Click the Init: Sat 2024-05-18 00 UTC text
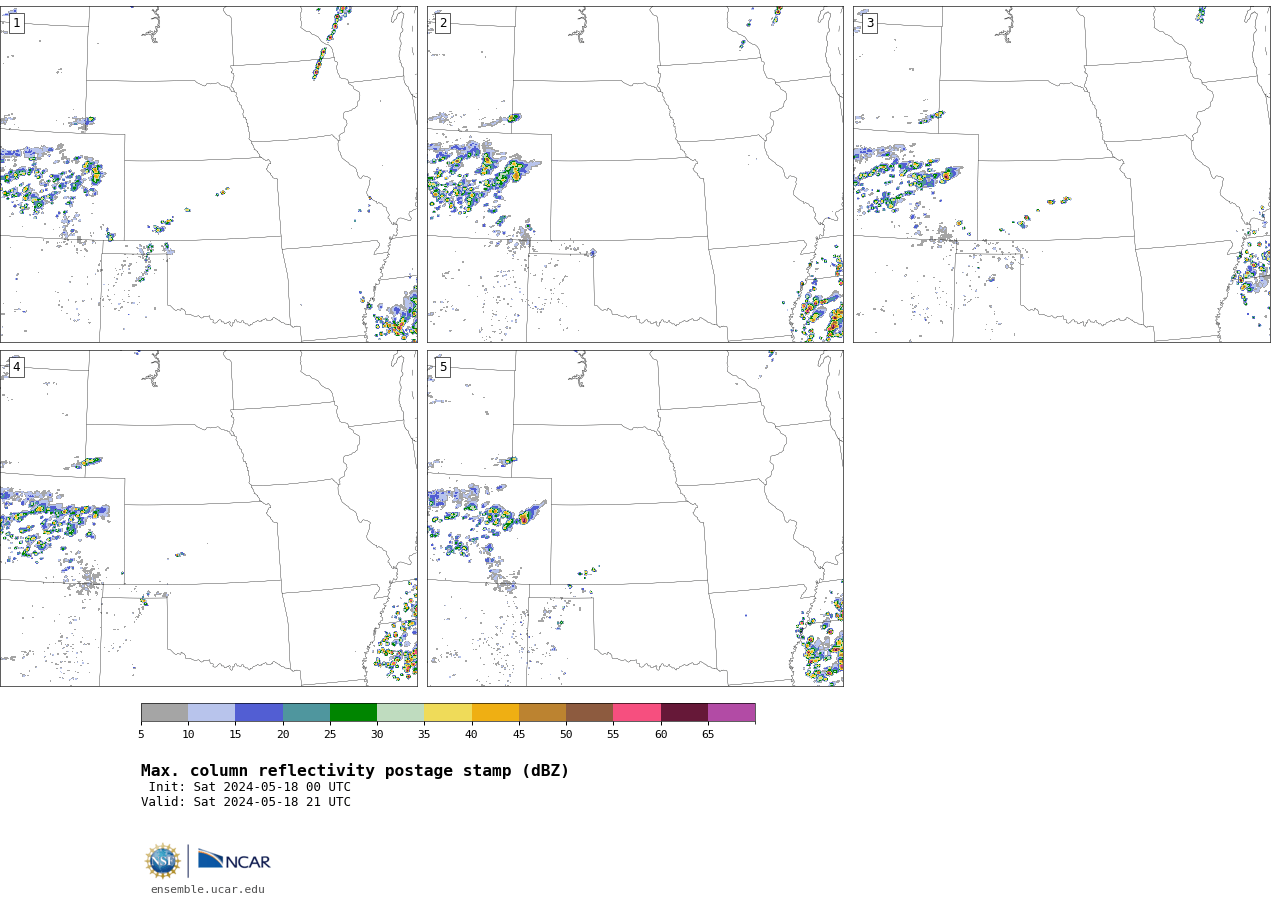1280x901 pixels. [250, 787]
